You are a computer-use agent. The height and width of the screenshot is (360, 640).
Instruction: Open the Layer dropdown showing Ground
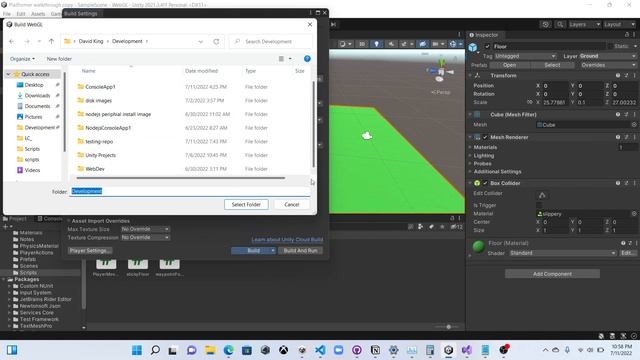click(608, 56)
